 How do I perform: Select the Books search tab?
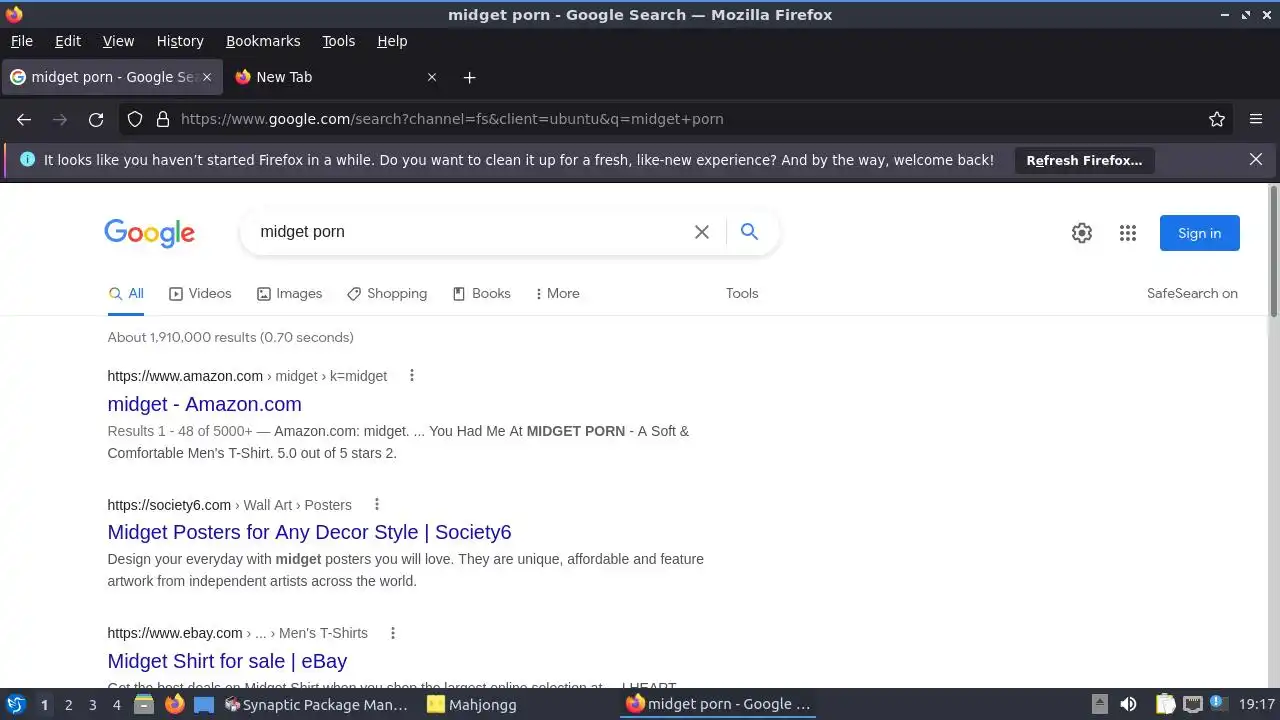tap(481, 293)
